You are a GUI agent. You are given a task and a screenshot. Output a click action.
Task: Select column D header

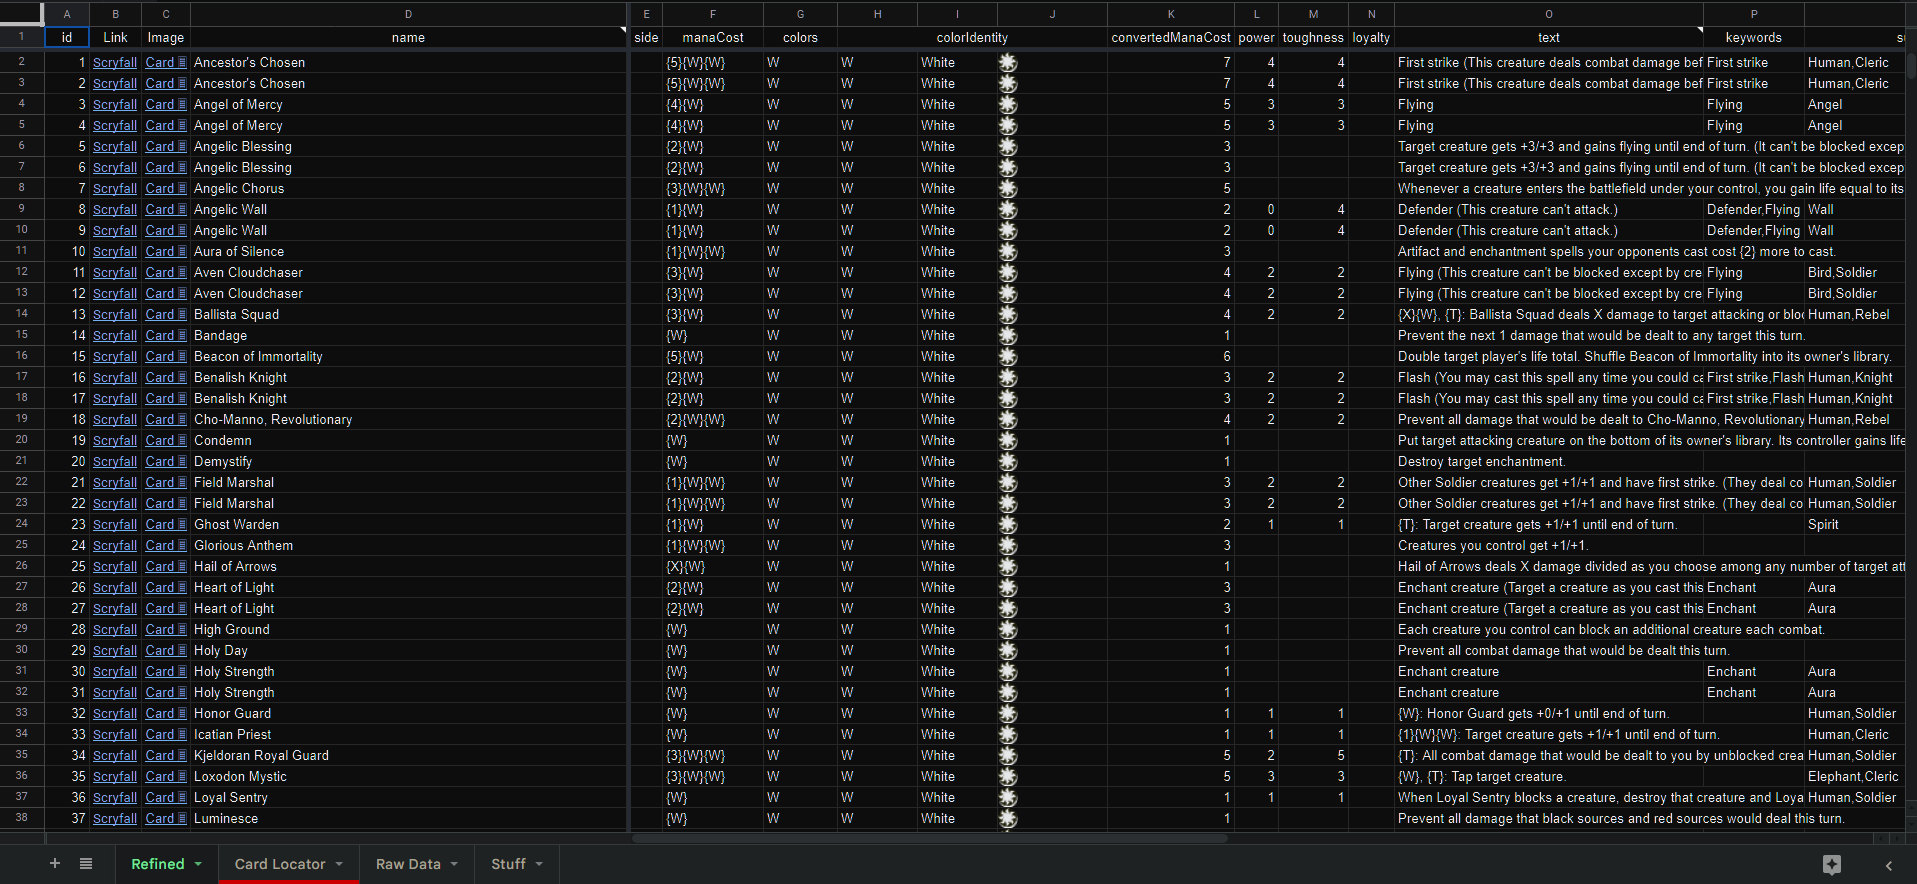pyautogui.click(x=408, y=14)
